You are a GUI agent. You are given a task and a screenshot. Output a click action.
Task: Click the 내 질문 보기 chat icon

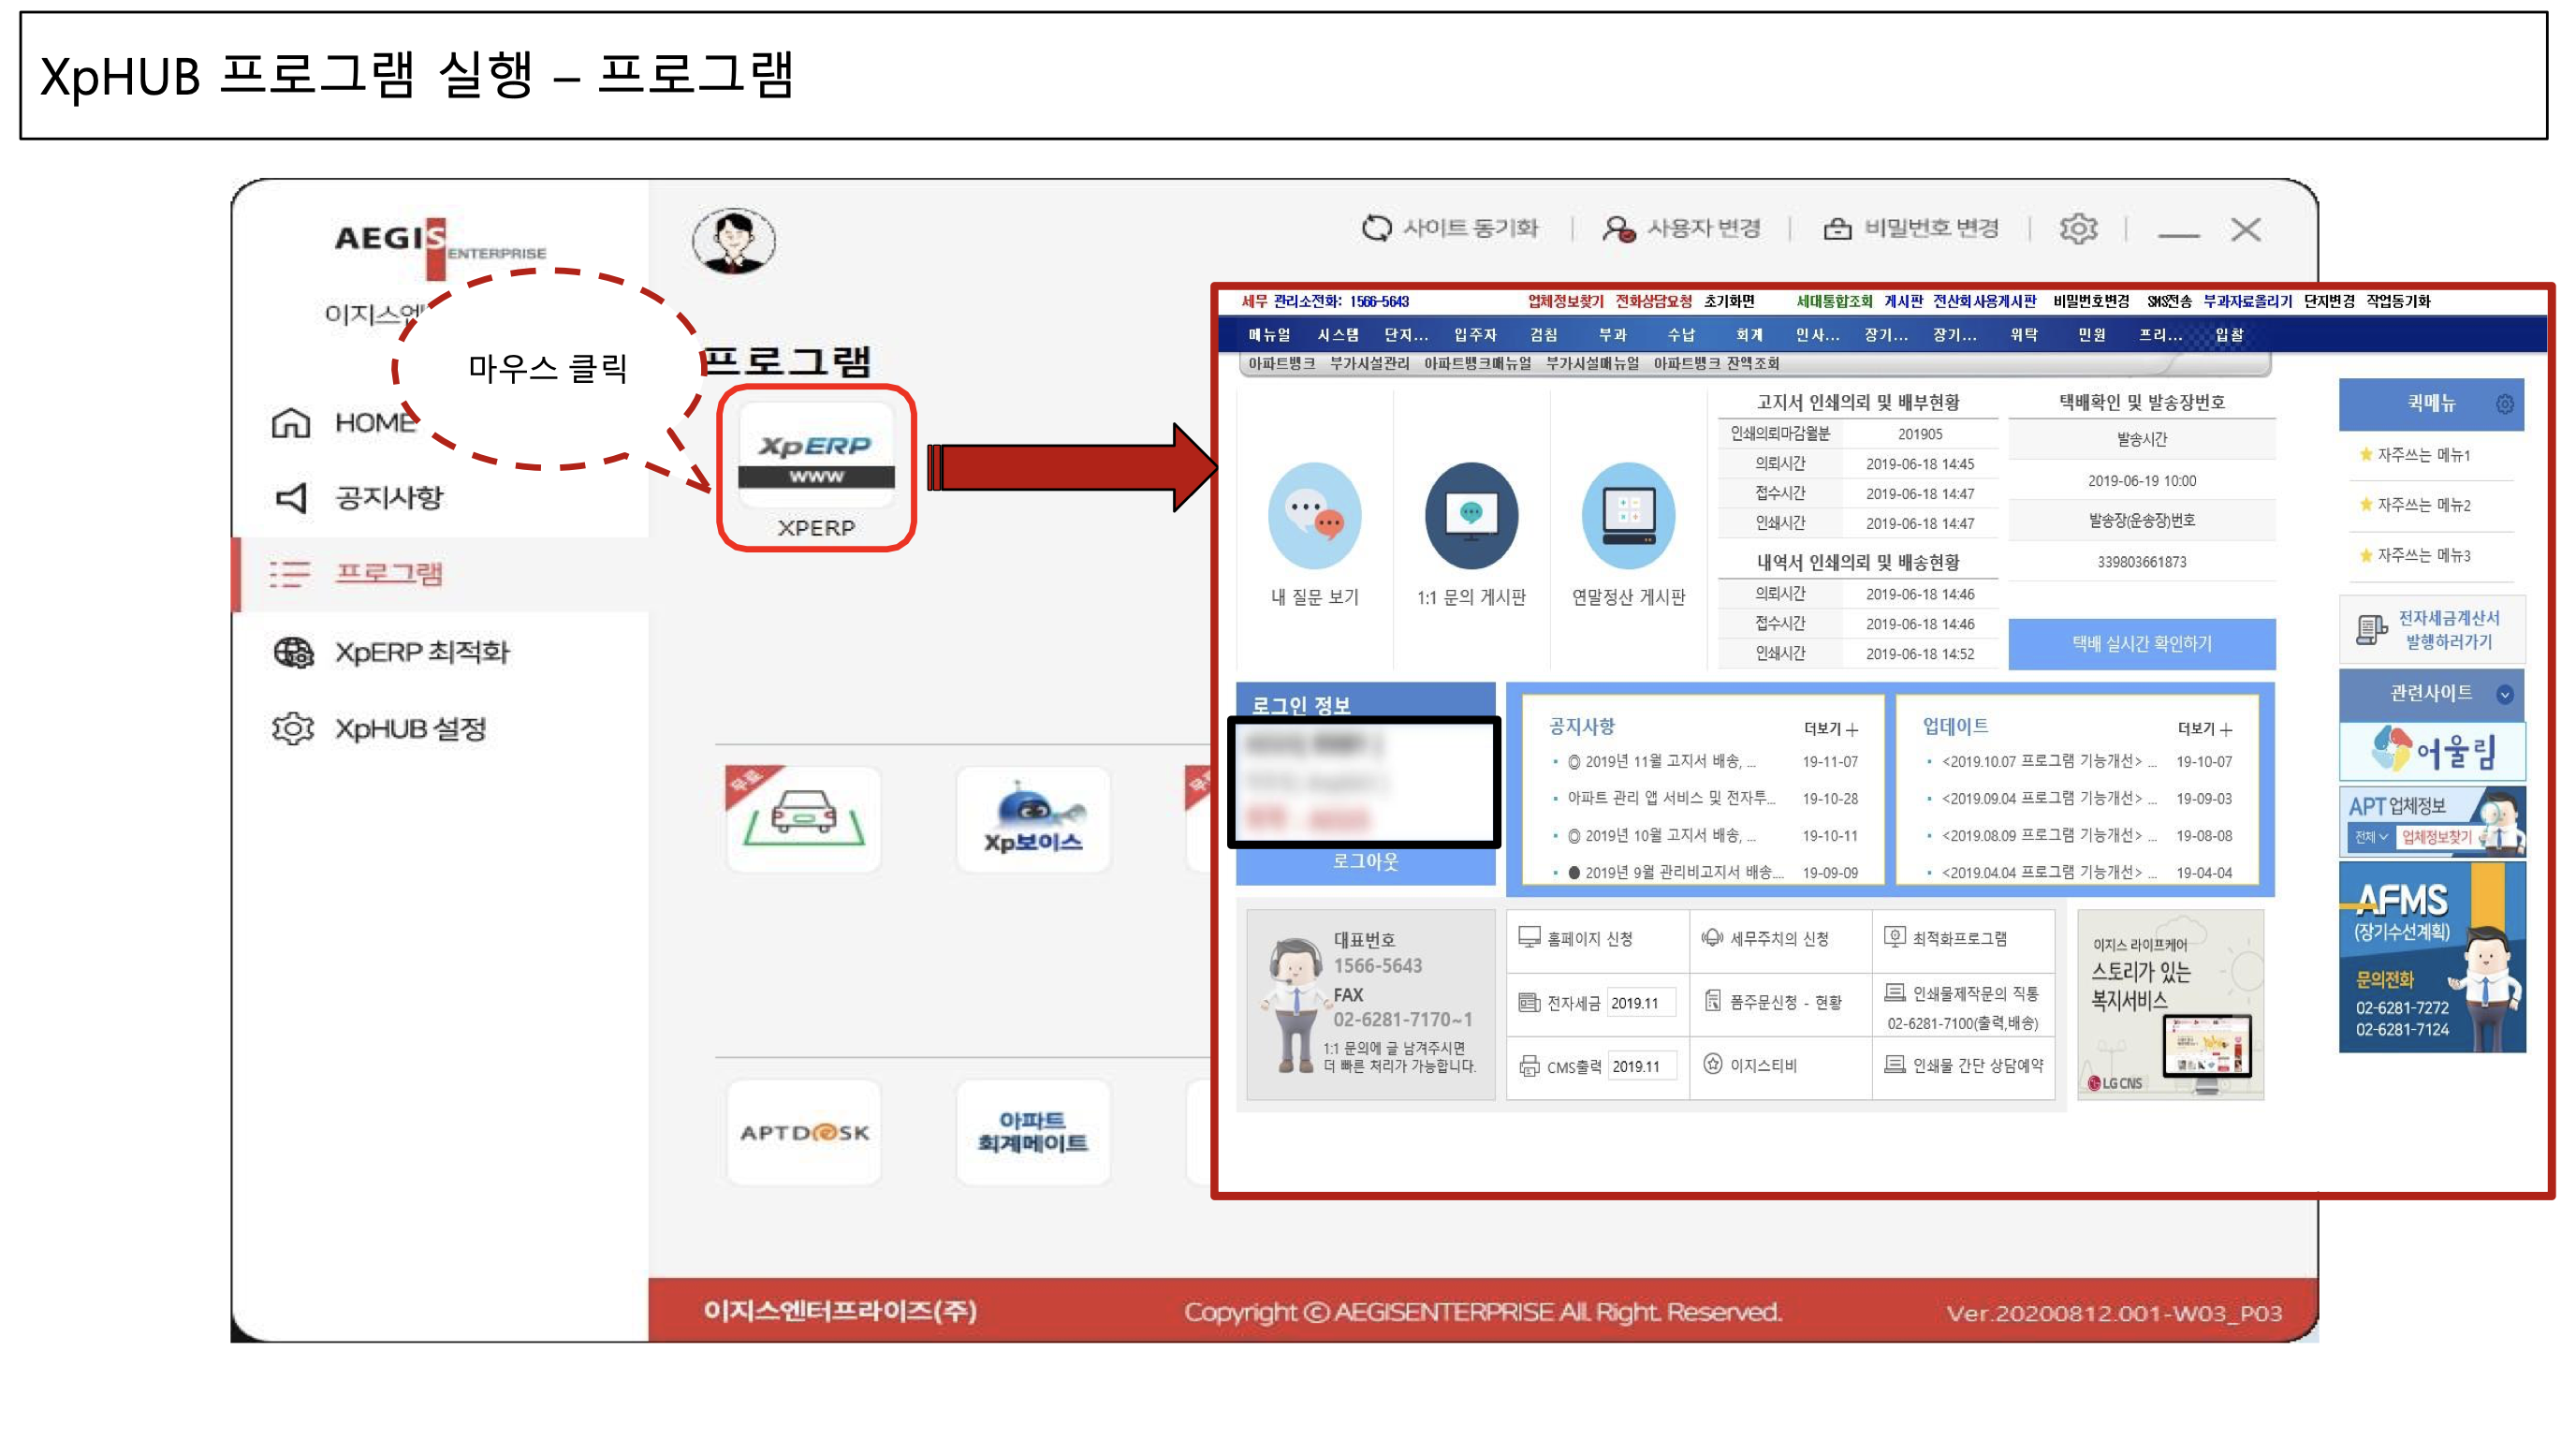(1314, 516)
